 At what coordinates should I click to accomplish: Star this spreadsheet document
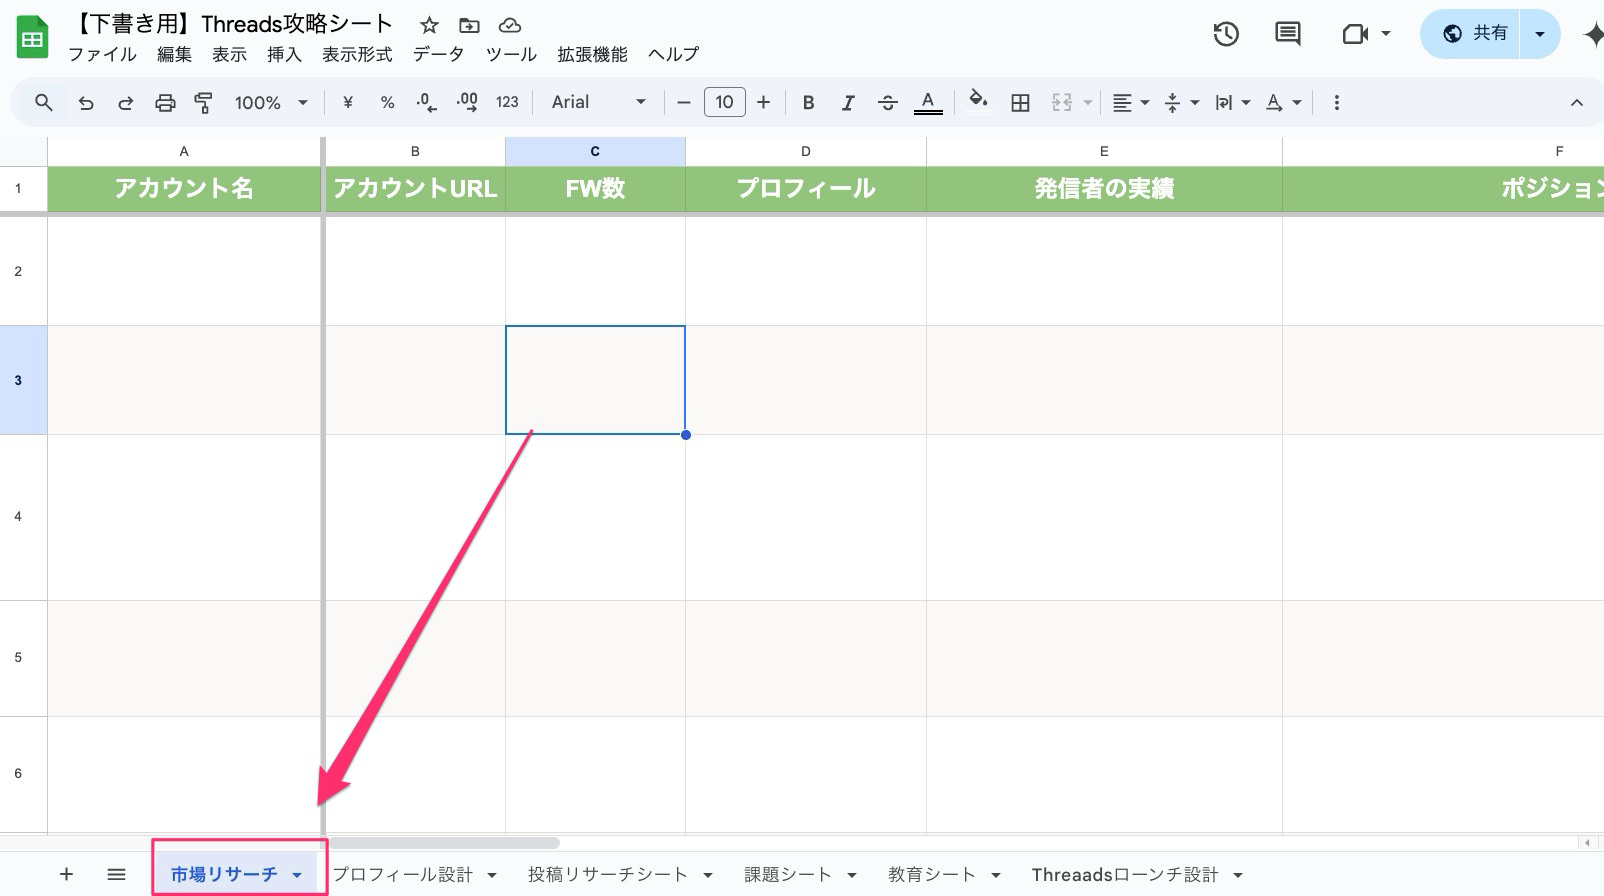click(x=429, y=25)
